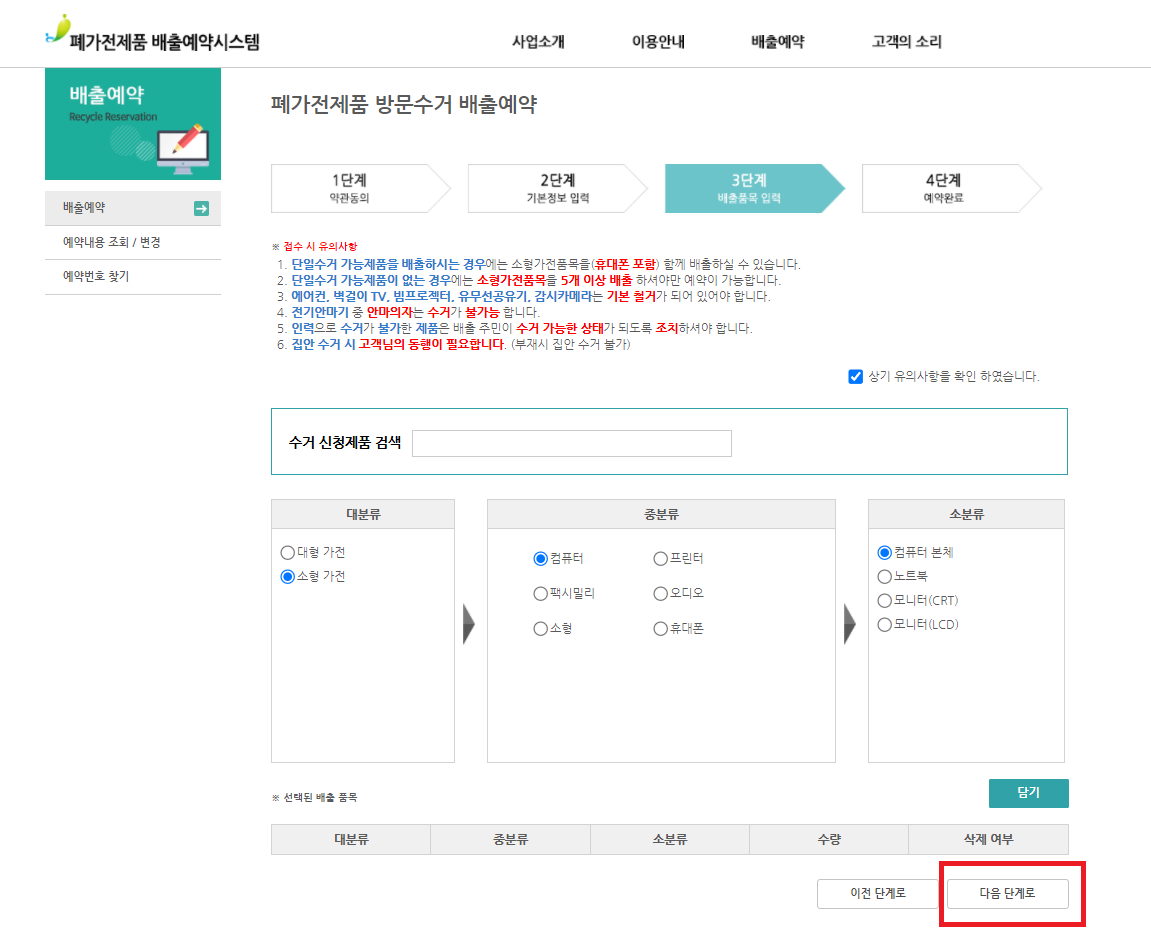Click the 삭제 여부 table column header
The height and width of the screenshot is (934, 1151).
[x=988, y=839]
